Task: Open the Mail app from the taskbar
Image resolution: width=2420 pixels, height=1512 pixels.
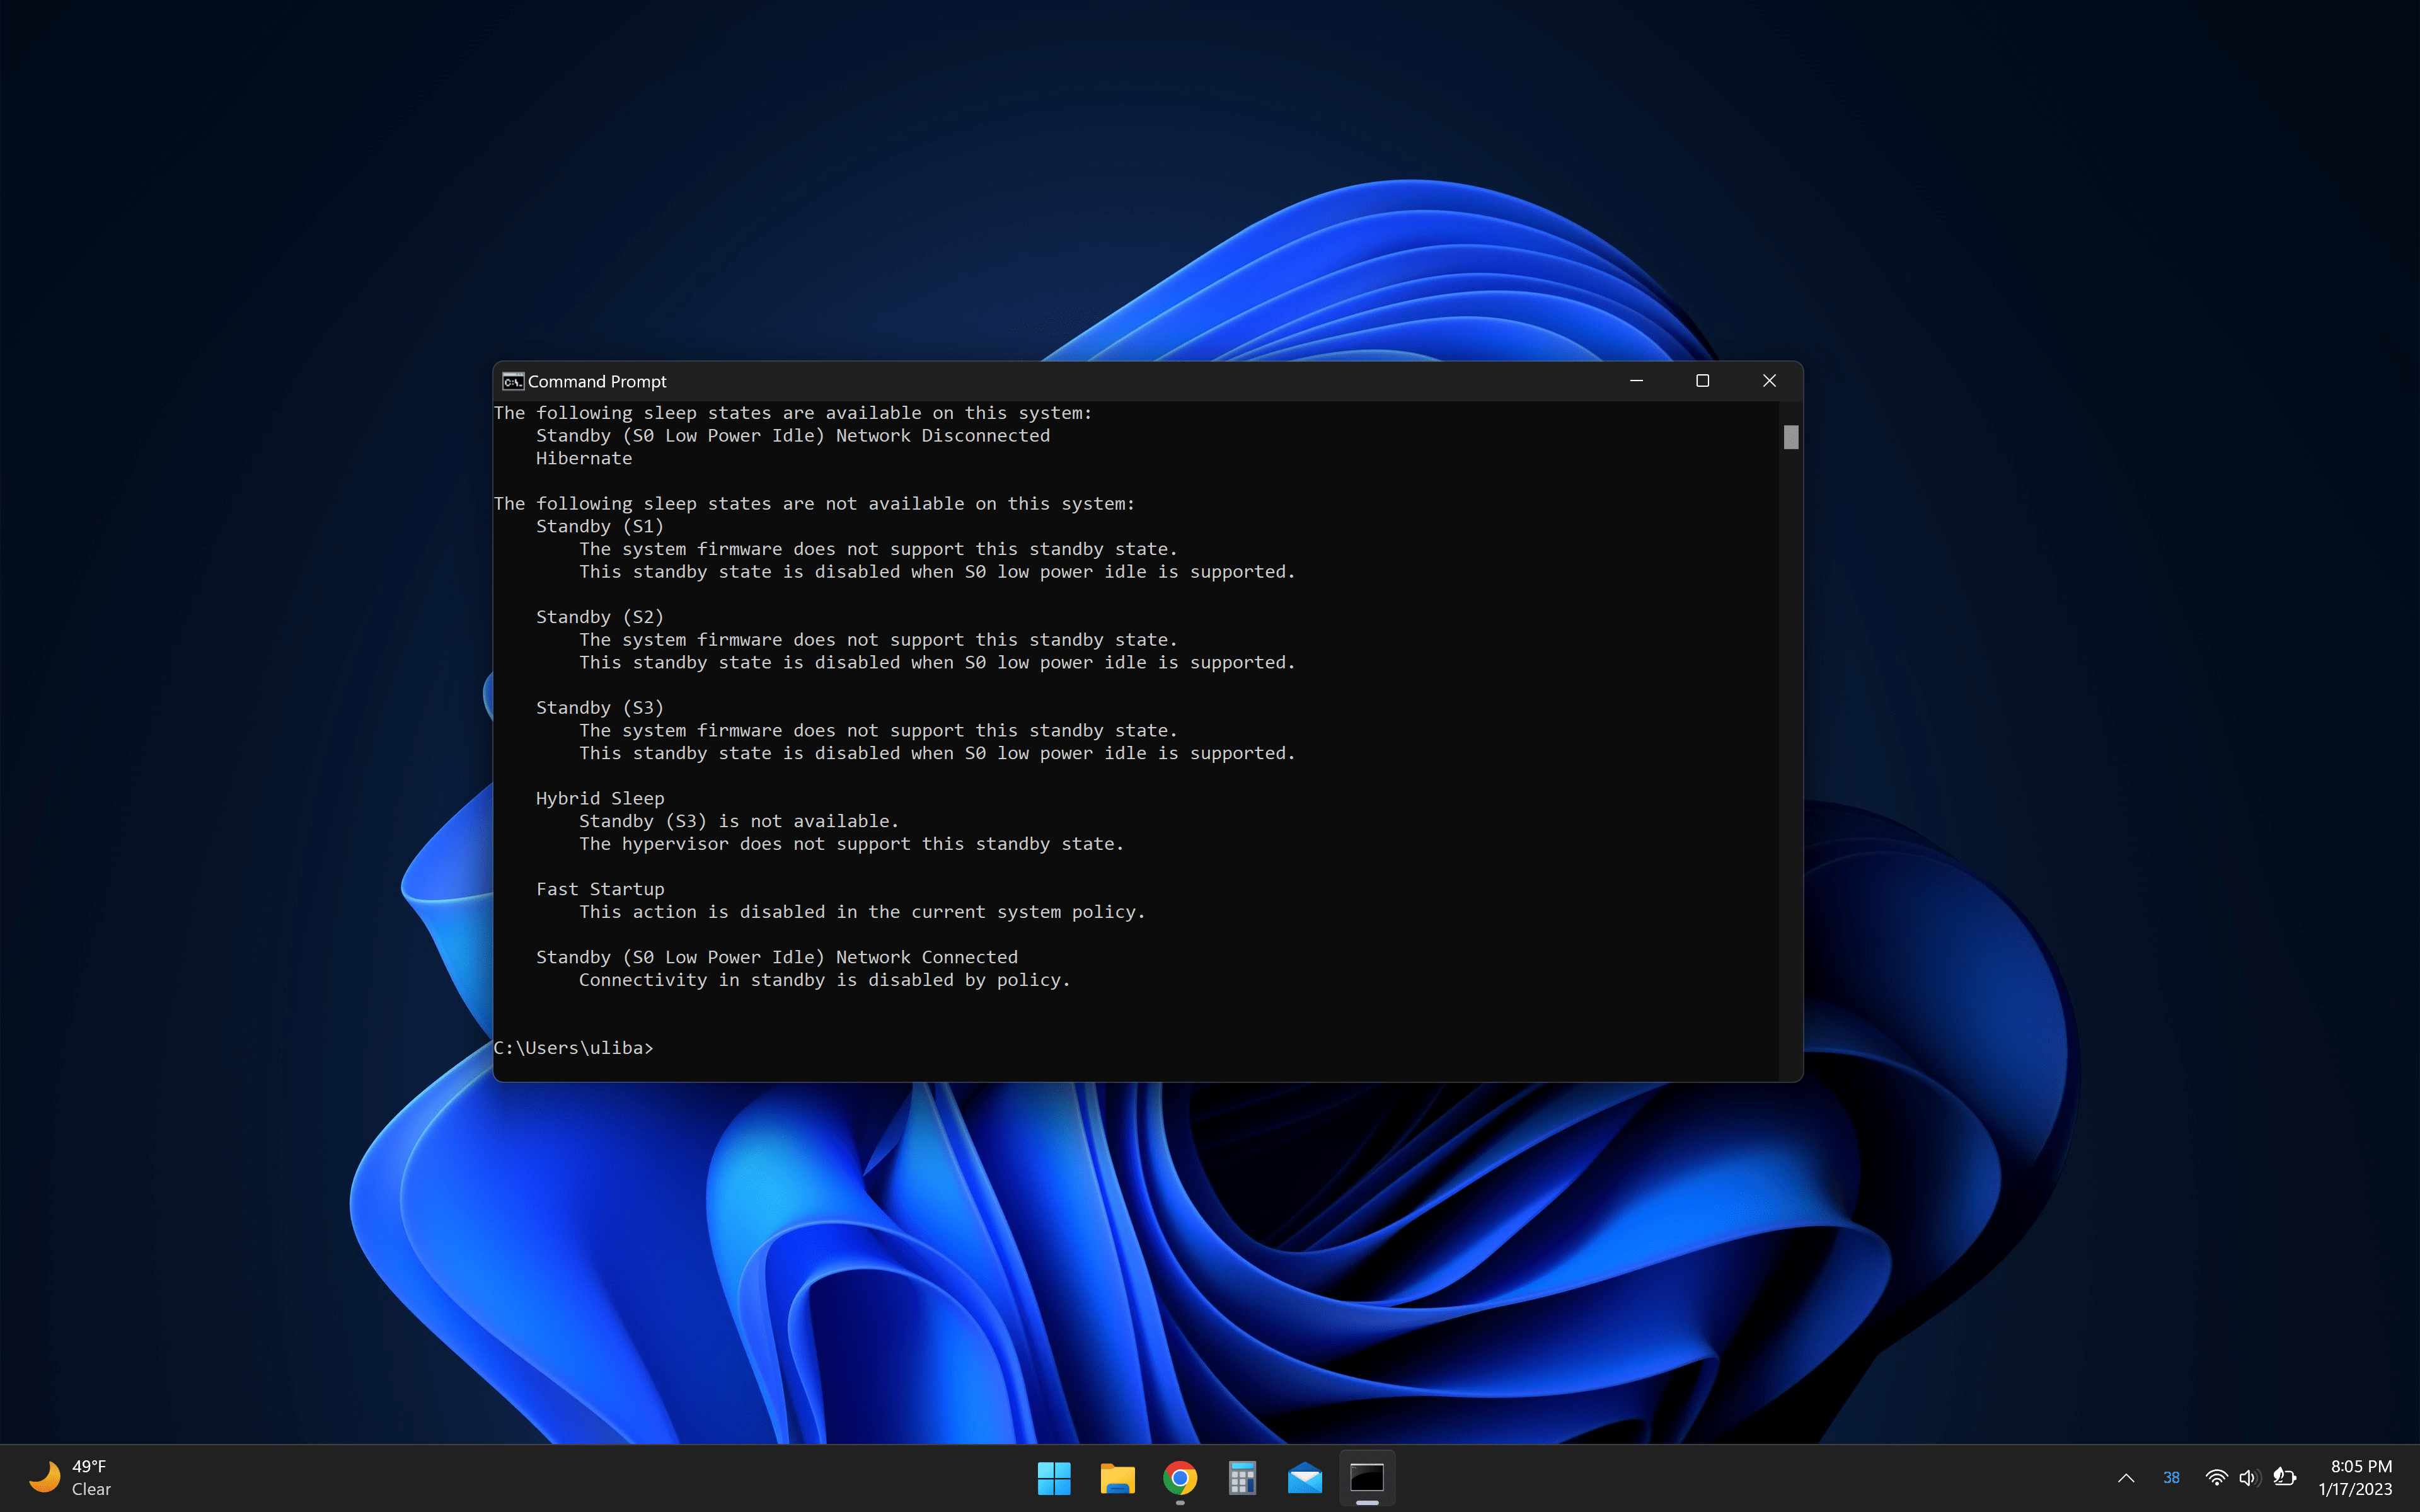Action: tap(1305, 1477)
